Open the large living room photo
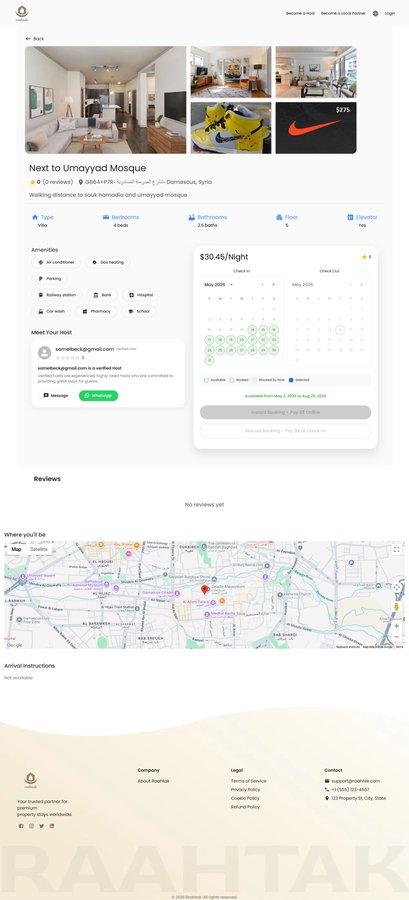The width and height of the screenshot is (409, 900). 106,100
